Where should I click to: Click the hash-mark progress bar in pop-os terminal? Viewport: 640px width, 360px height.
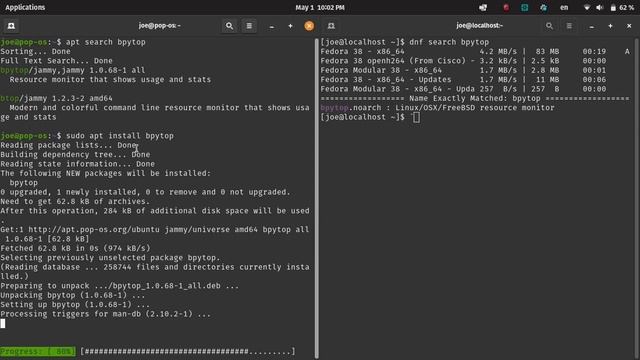tap(188, 351)
